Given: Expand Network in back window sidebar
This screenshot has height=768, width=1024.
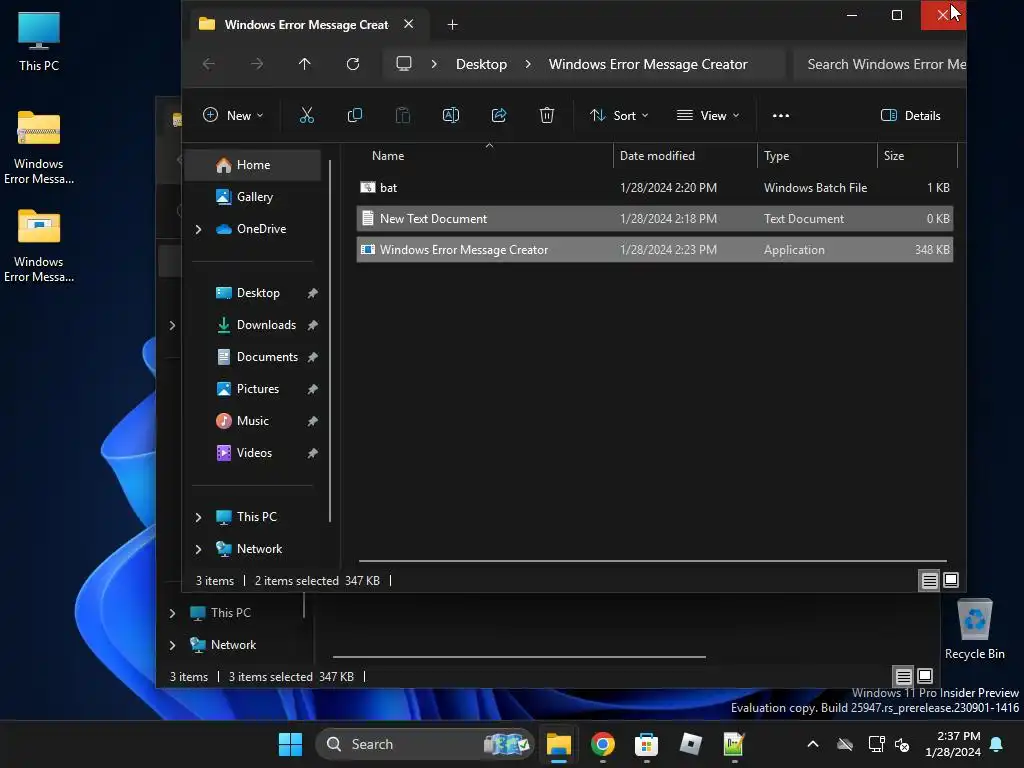Looking at the screenshot, I should pyautogui.click(x=172, y=645).
